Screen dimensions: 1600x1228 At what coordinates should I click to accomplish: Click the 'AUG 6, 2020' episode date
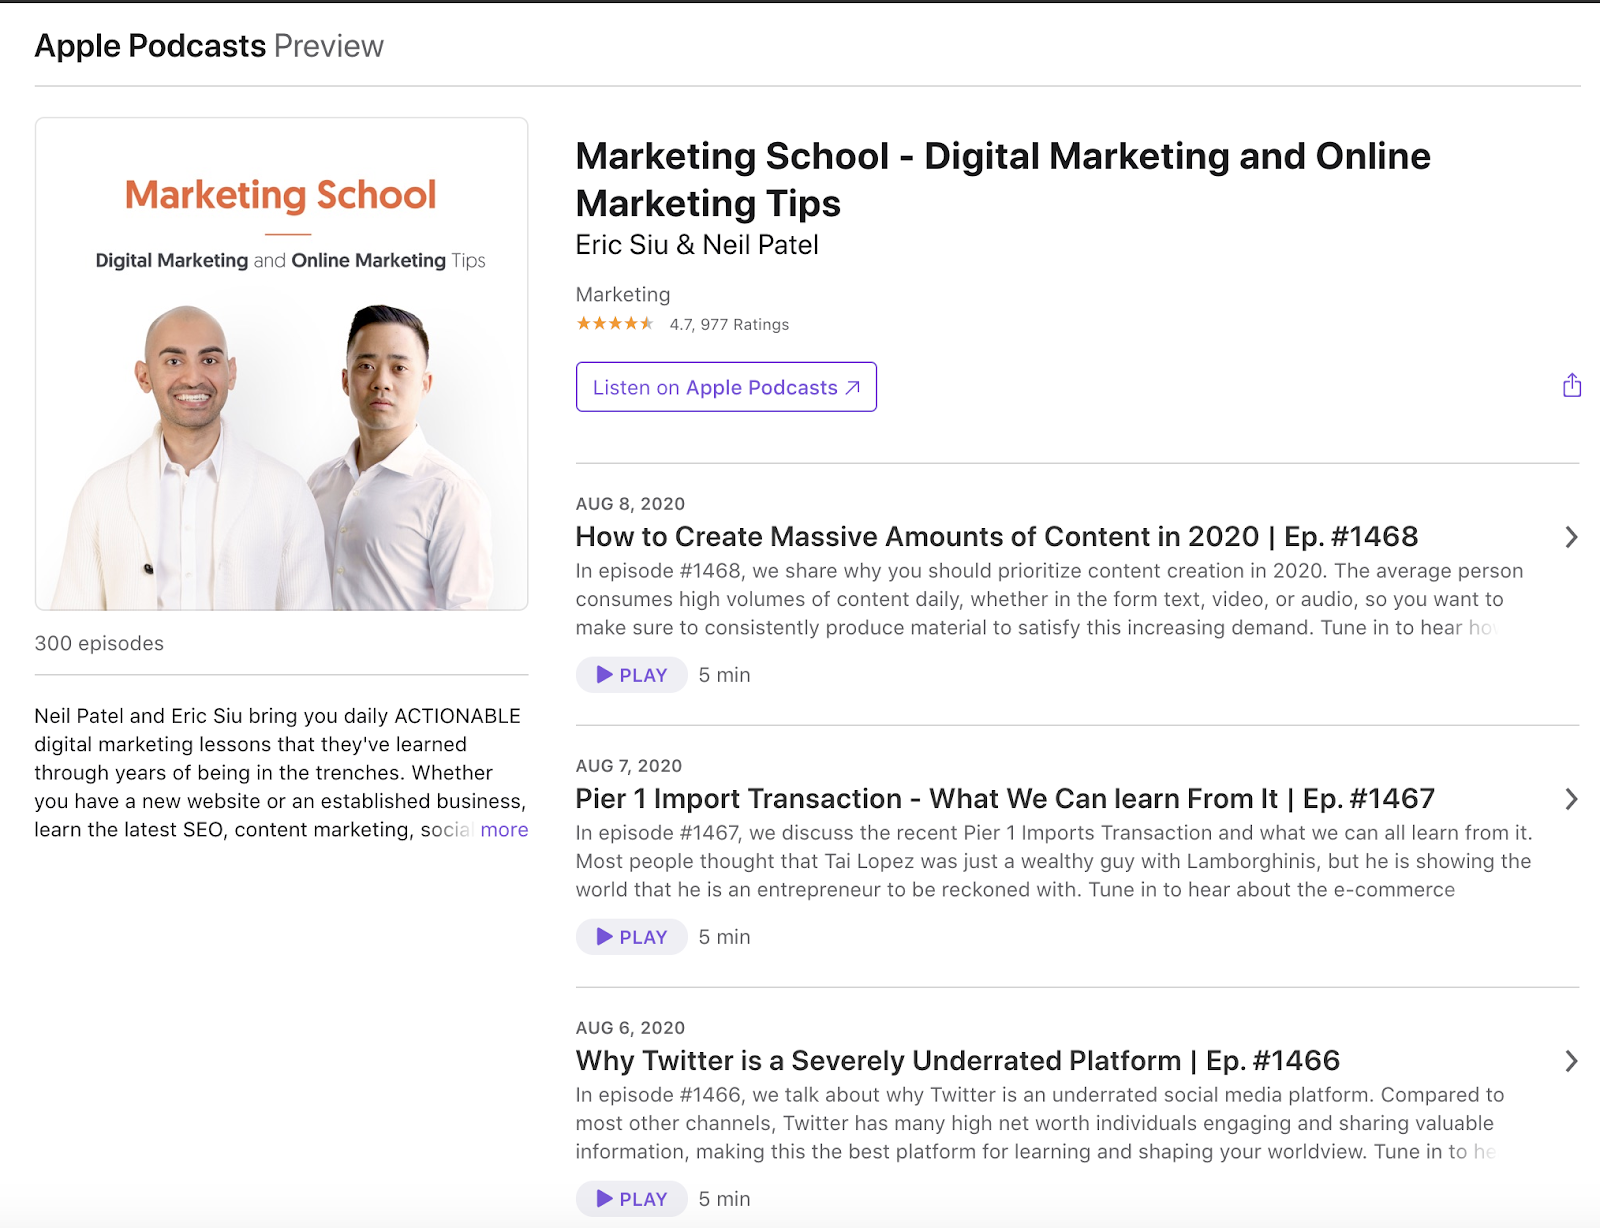[x=630, y=1028]
